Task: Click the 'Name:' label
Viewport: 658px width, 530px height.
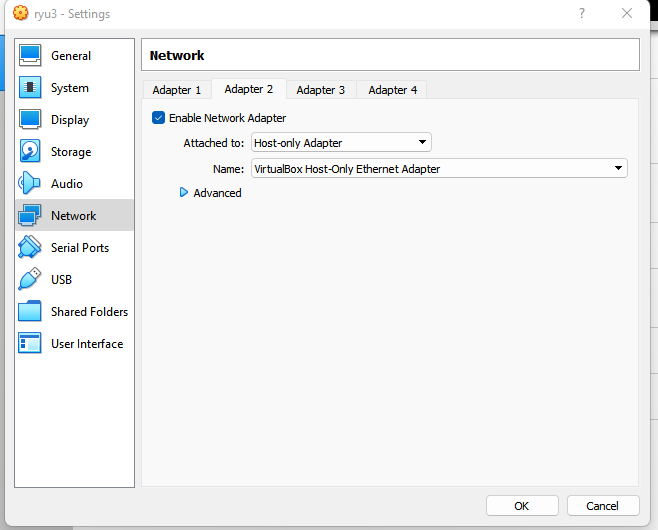Action: point(228,169)
